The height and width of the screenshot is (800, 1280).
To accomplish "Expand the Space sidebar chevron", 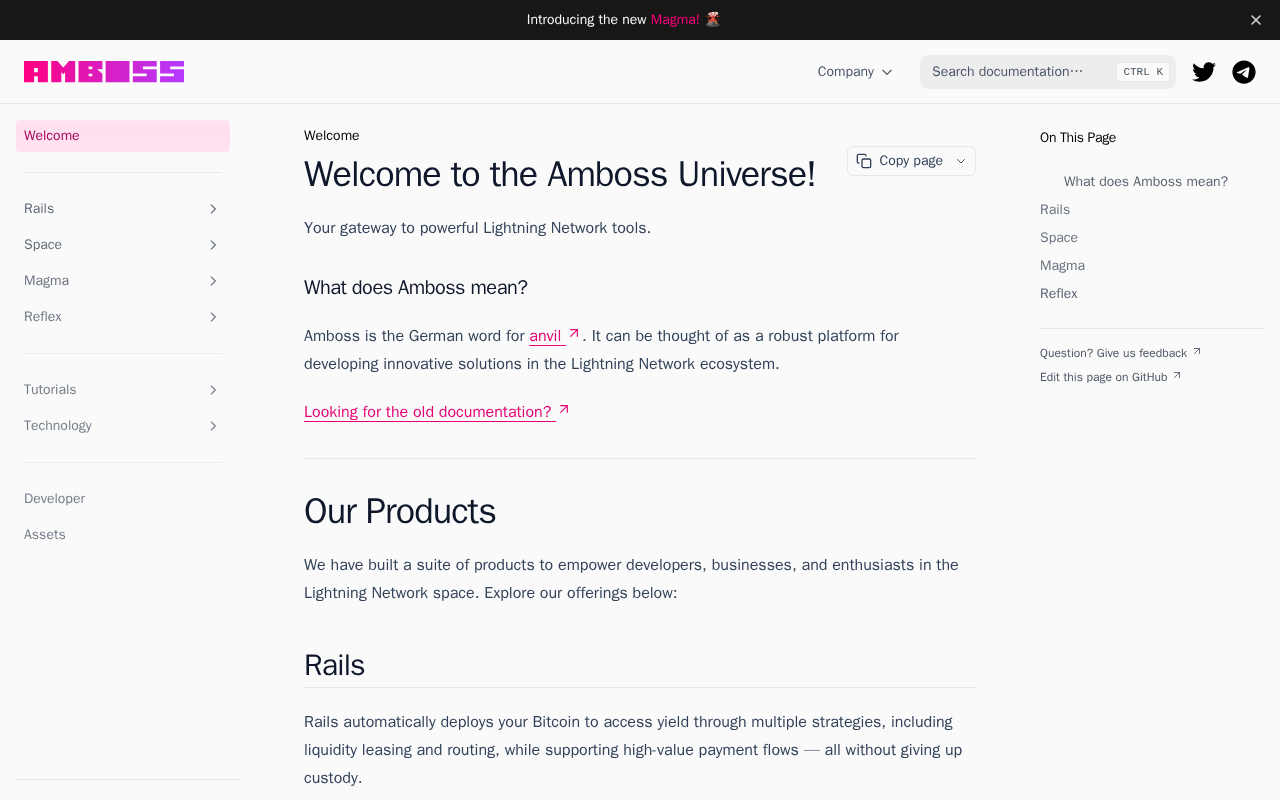I will tap(213, 245).
